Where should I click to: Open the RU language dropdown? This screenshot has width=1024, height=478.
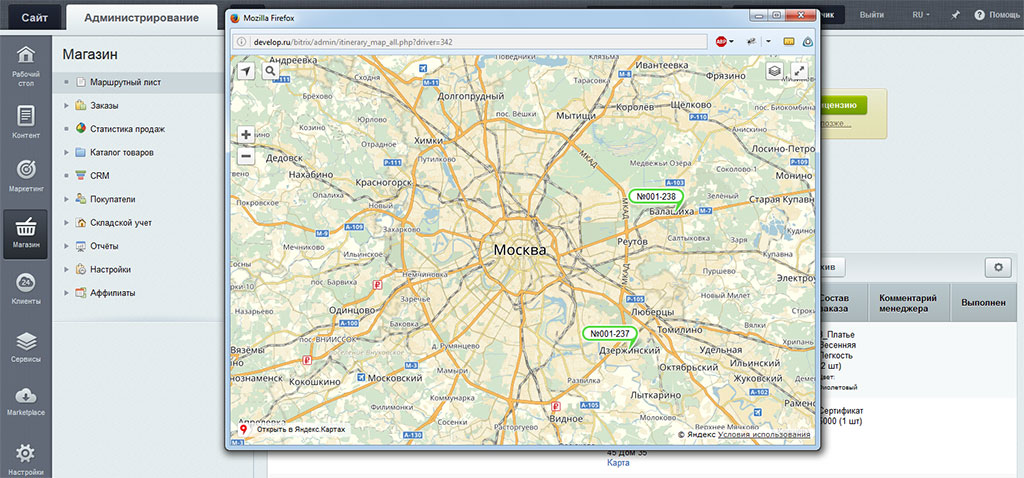[x=920, y=15]
